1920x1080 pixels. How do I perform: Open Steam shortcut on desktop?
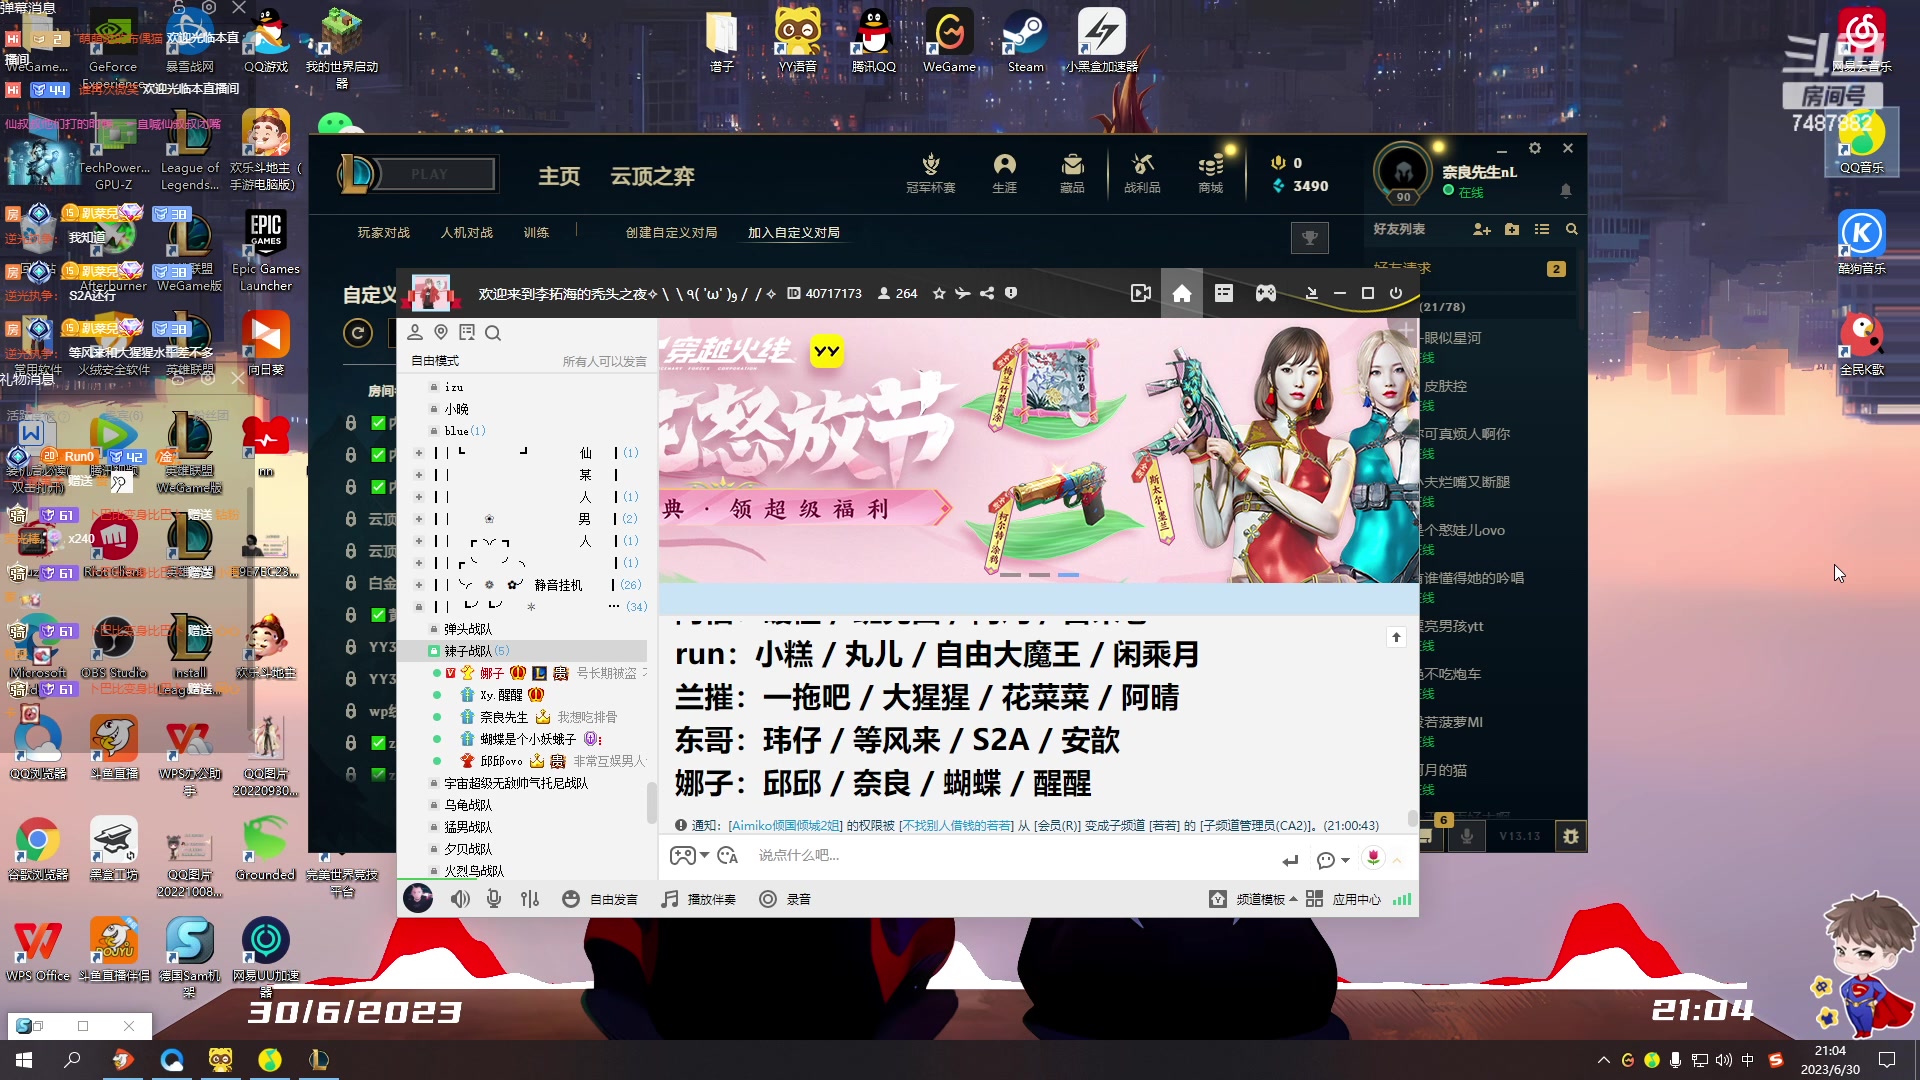click(1025, 40)
